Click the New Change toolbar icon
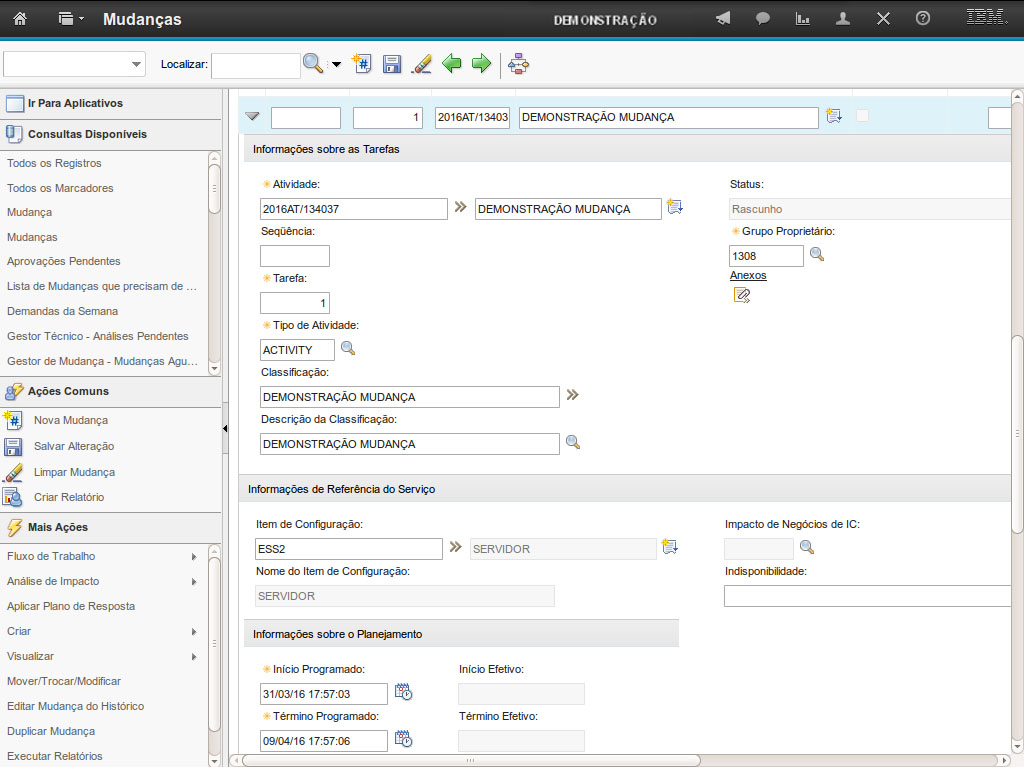 click(363, 64)
